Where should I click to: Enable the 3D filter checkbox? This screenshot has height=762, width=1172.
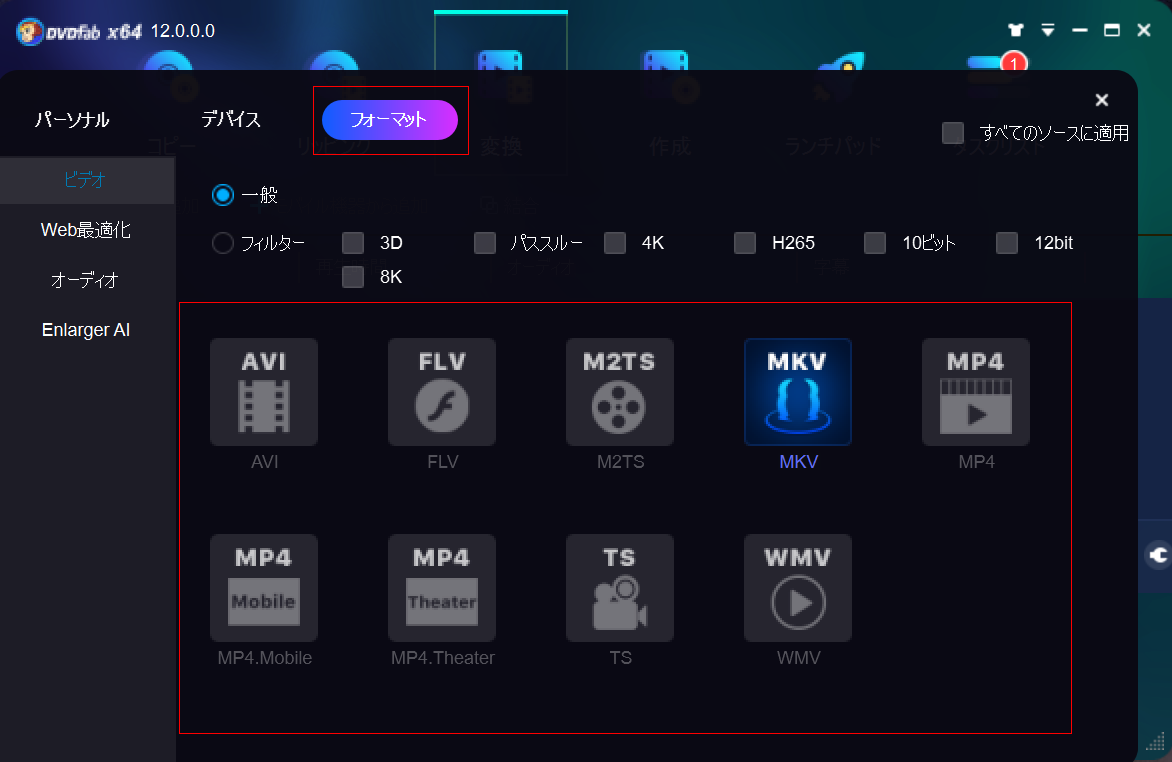[353, 243]
